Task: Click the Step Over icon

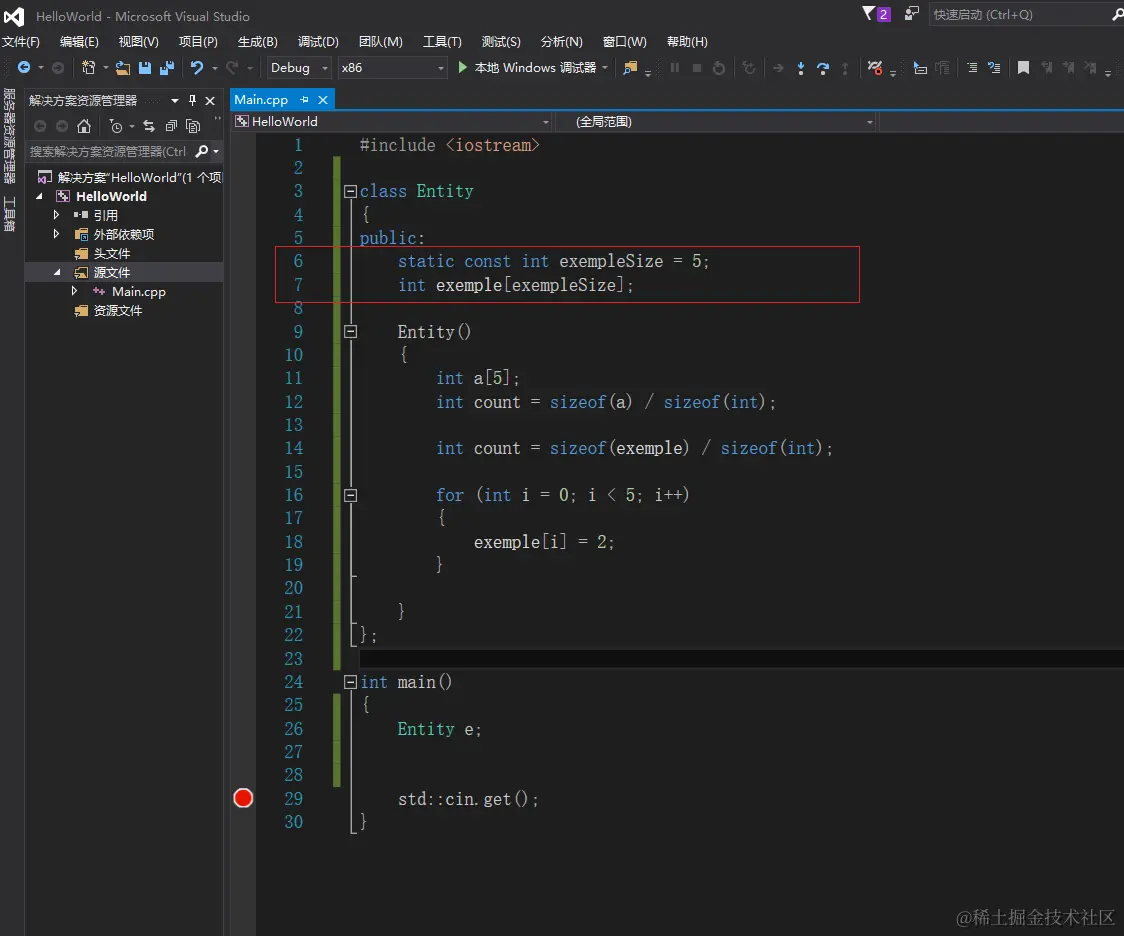Action: pos(823,67)
